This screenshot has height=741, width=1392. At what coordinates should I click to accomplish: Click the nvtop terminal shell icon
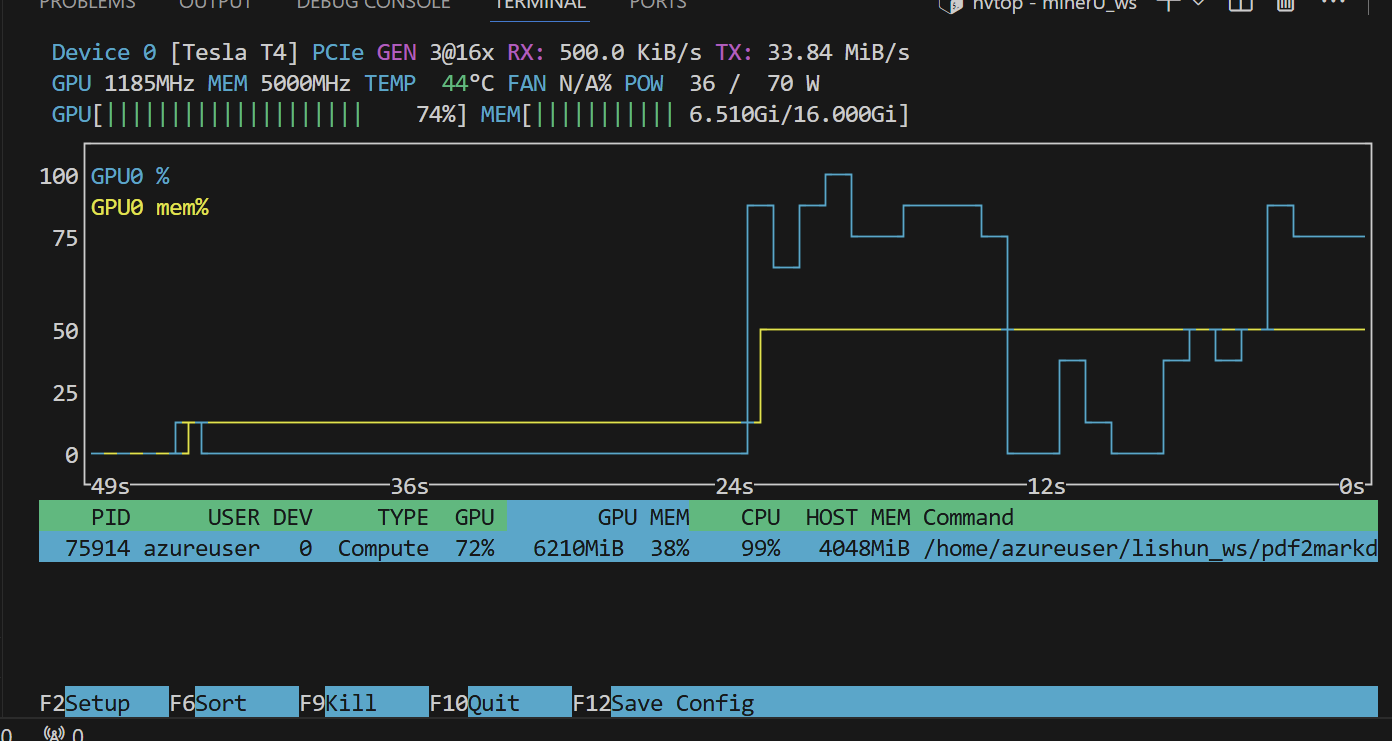pyautogui.click(x=950, y=4)
